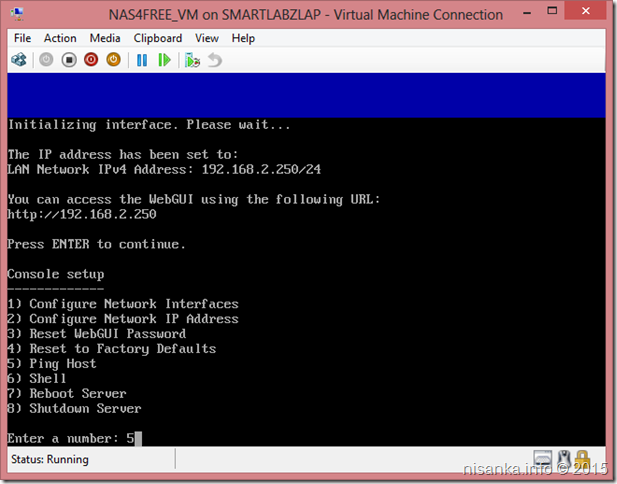This screenshot has width=617, height=484.
Task: Open the Action menu
Action: click(60, 38)
